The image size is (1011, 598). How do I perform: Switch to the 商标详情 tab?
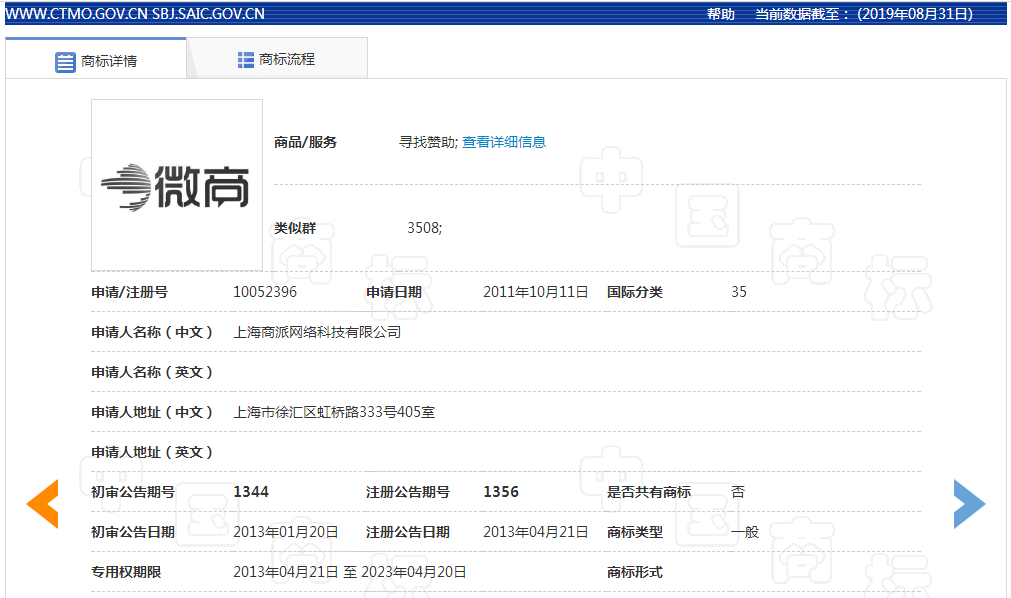coord(95,59)
